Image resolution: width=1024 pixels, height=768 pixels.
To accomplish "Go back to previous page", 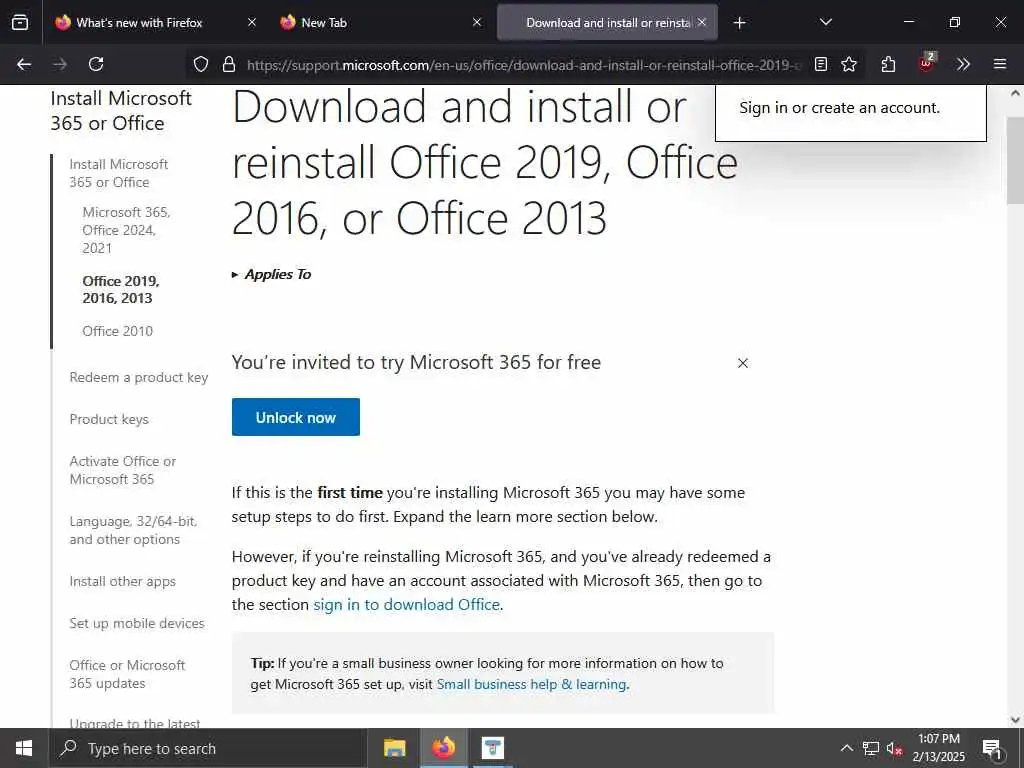I will point(24,64).
